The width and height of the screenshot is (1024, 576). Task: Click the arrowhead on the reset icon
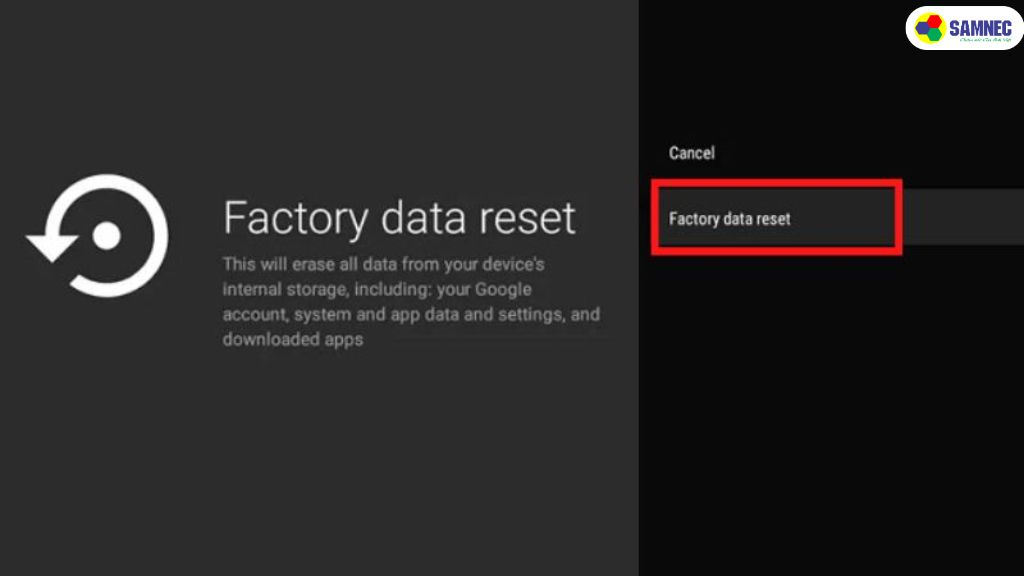48,245
